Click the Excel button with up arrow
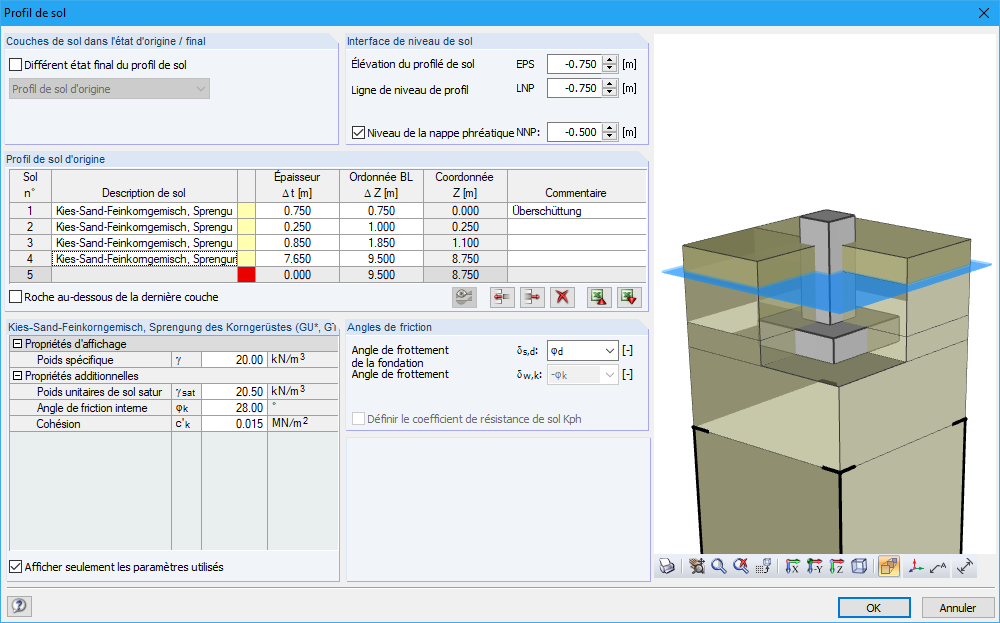Screen dimensions: 1000x623 click(x=599, y=297)
